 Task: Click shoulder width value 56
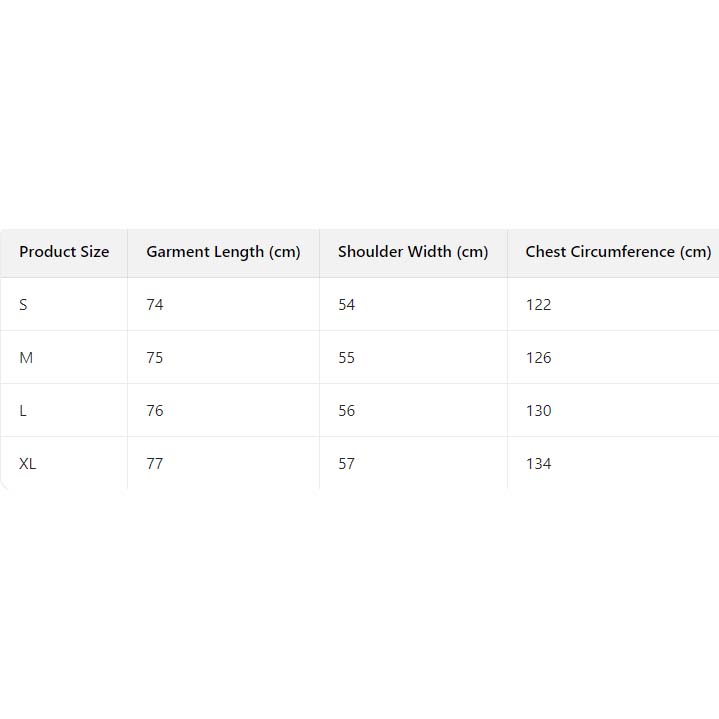coord(347,411)
